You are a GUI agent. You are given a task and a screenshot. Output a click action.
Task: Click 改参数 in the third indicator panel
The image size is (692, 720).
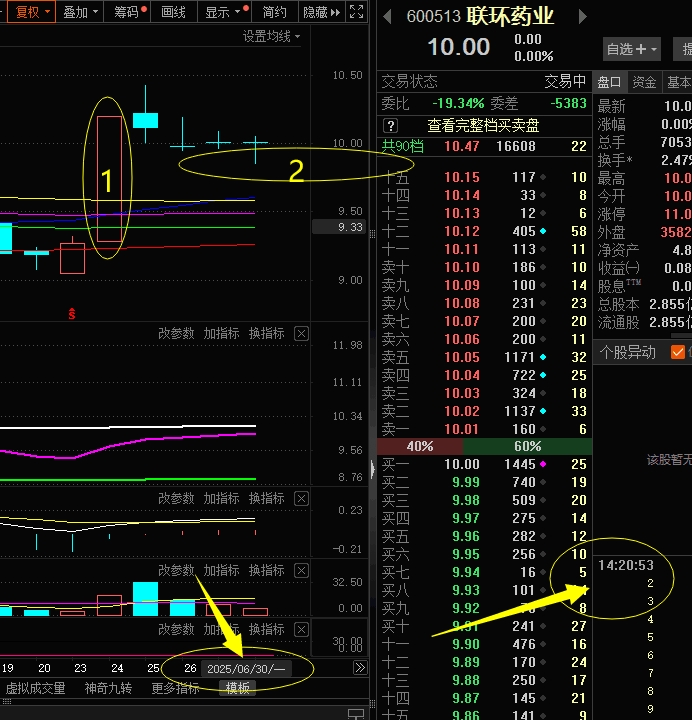[x=176, y=570]
